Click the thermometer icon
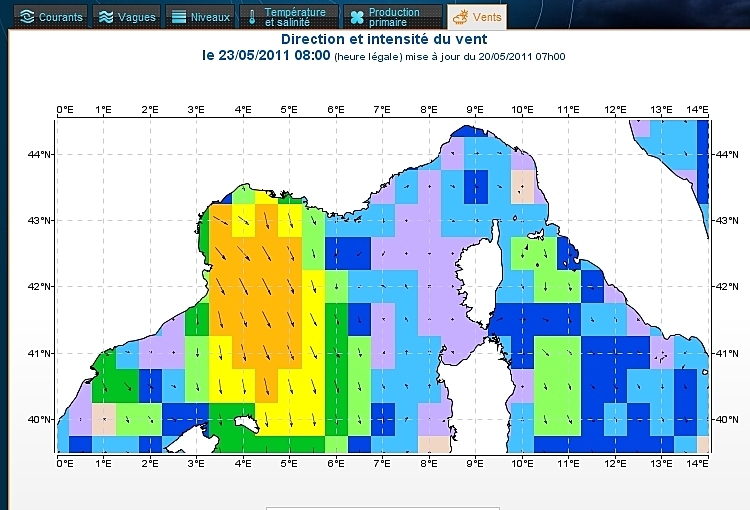This screenshot has width=750, height=510. coord(252,18)
